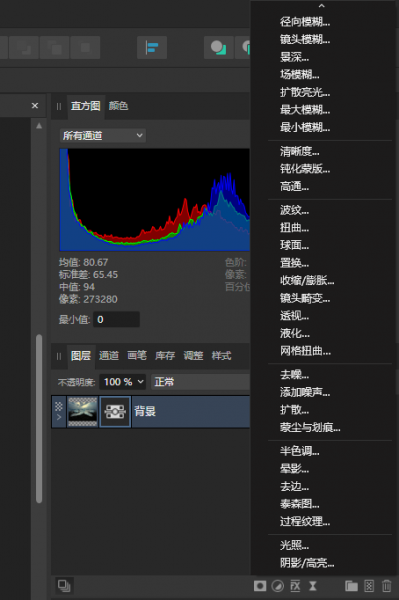Click the gray circle and green square insertion icon
Screen dimensions: 399x600
[x=218, y=47]
